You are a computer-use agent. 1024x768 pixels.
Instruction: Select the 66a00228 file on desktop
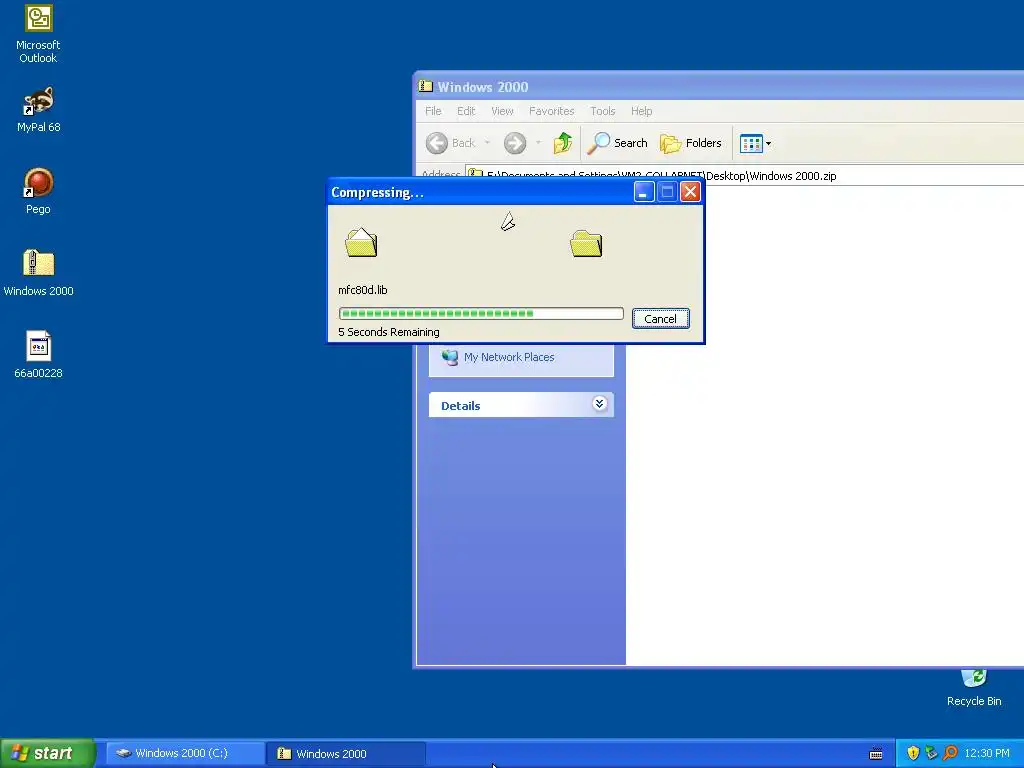pos(38,355)
